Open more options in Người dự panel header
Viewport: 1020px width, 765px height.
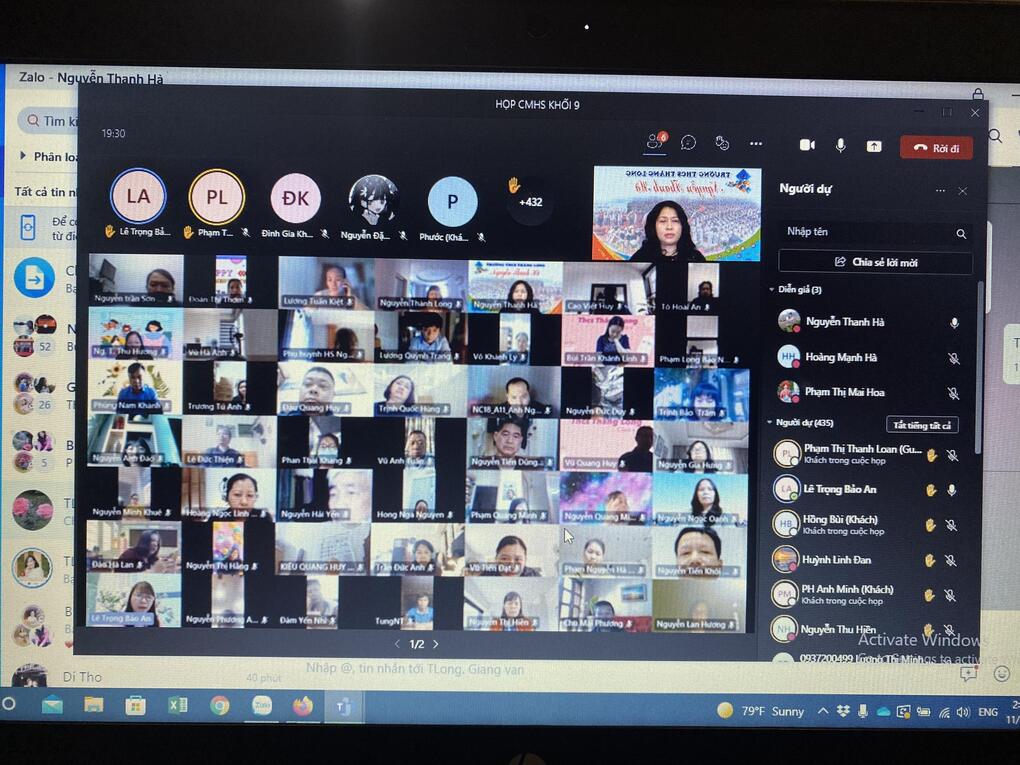pyautogui.click(x=940, y=191)
